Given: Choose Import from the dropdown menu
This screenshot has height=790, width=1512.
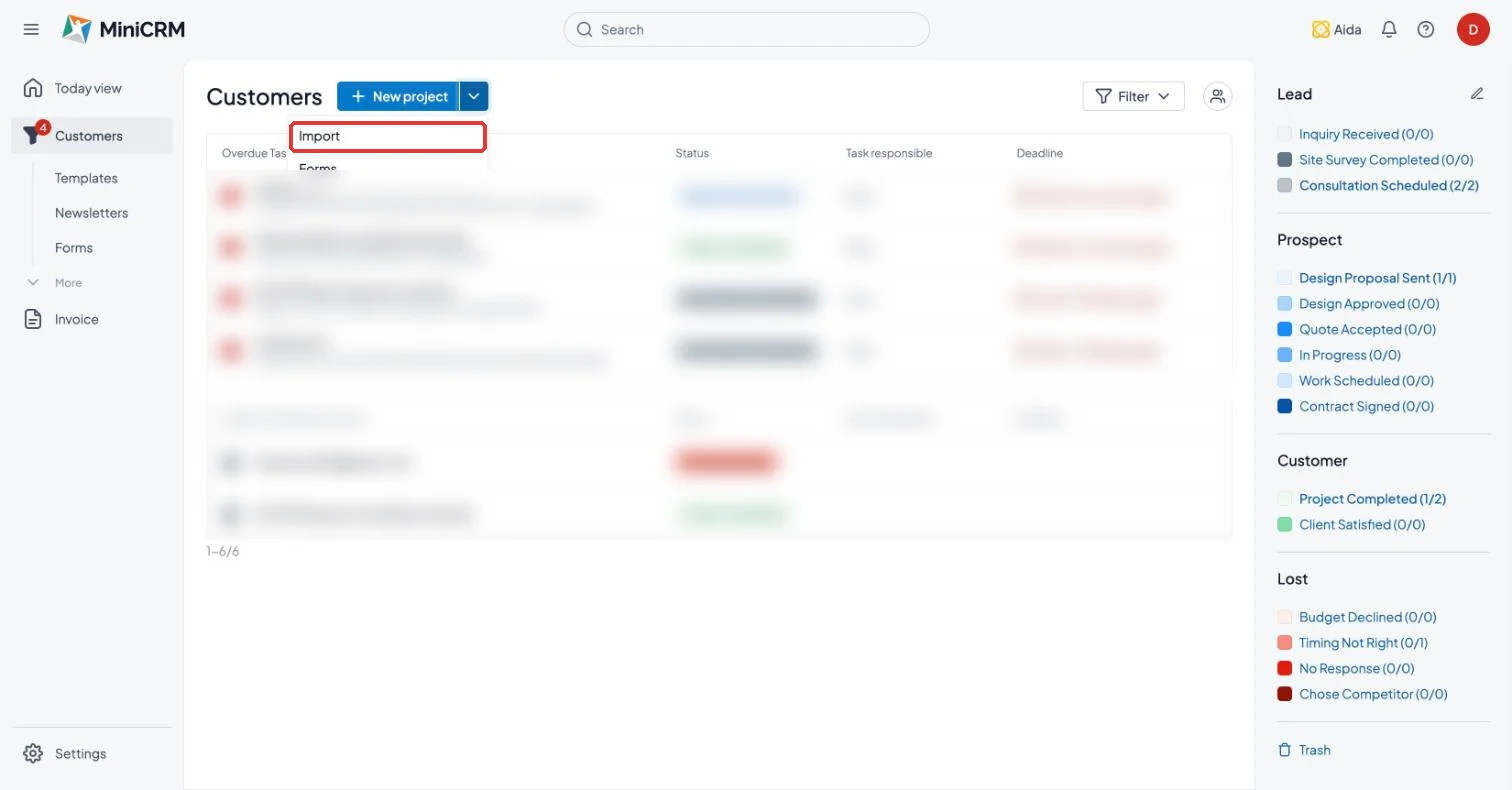Looking at the screenshot, I should coord(388,136).
